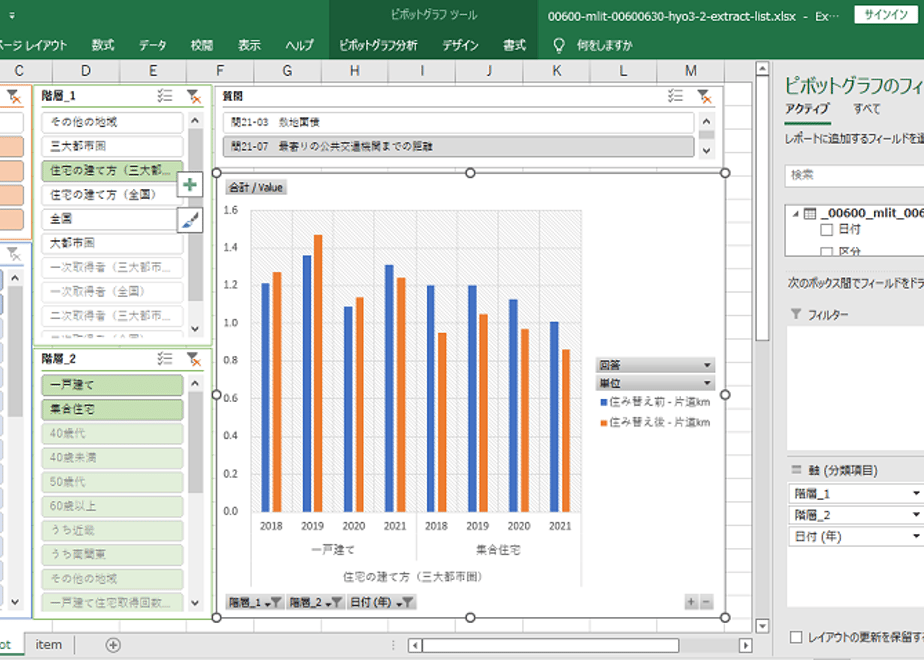Clear filter on 質問 slicer
Image resolution: width=924 pixels, height=660 pixels.
pyautogui.click(x=704, y=95)
